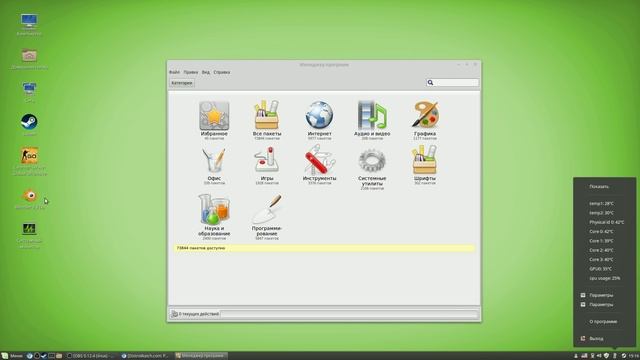Click the 0 текущих действий button
This screenshot has height=360, width=640.
click(x=195, y=314)
